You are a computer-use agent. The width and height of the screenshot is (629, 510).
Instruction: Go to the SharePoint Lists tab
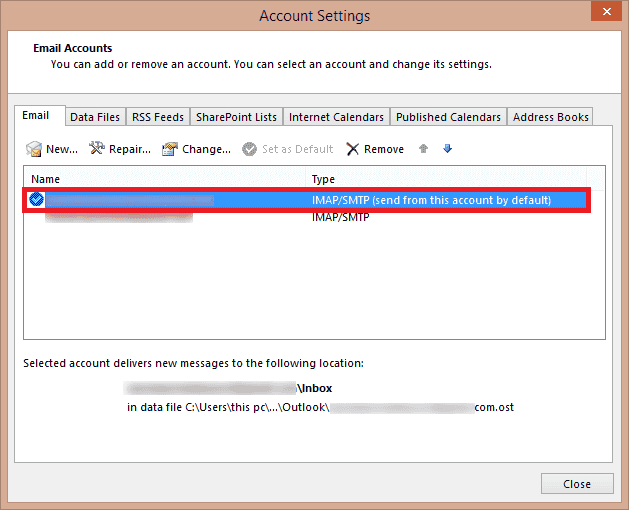(x=236, y=117)
